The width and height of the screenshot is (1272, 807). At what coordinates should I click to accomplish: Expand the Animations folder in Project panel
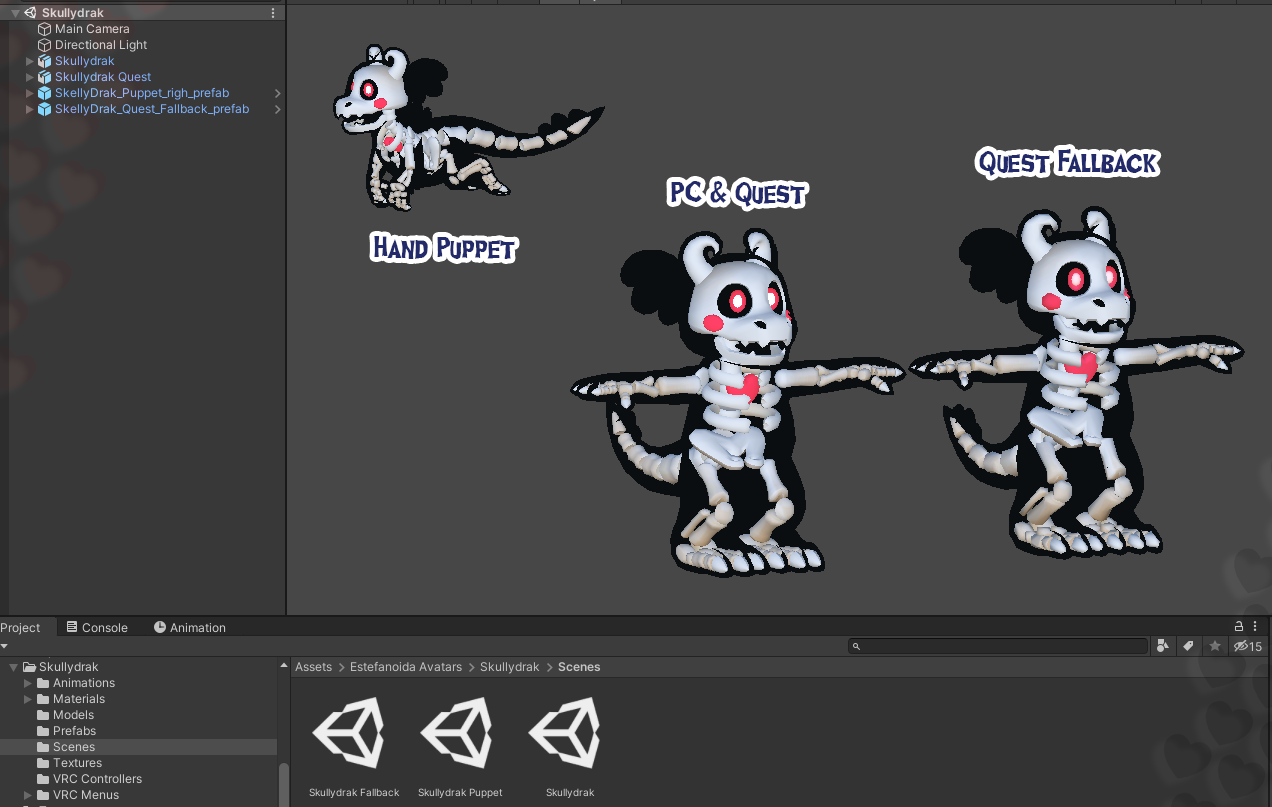click(x=27, y=682)
